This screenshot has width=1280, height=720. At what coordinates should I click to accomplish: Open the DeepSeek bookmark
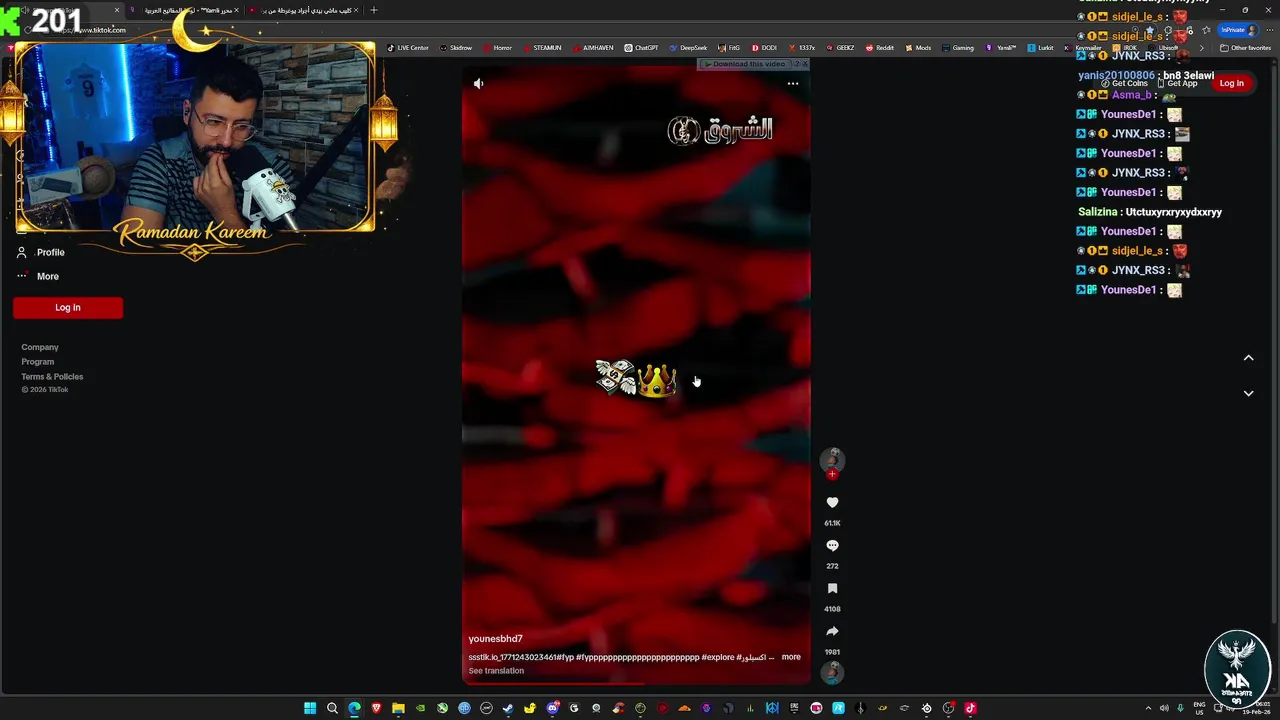pyautogui.click(x=688, y=48)
